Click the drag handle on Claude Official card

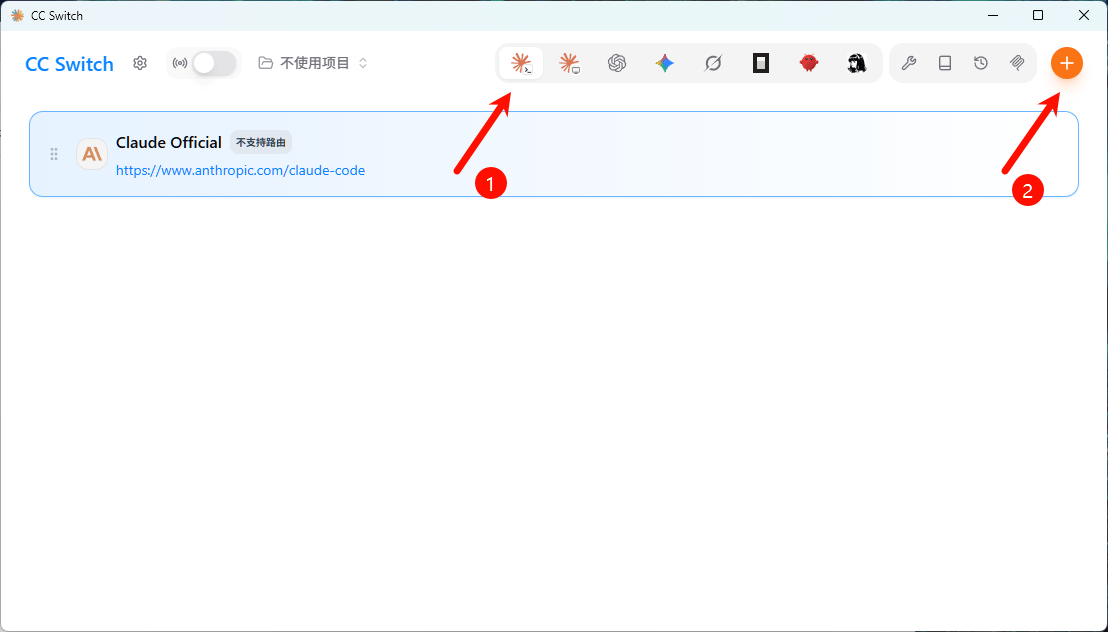pos(54,154)
